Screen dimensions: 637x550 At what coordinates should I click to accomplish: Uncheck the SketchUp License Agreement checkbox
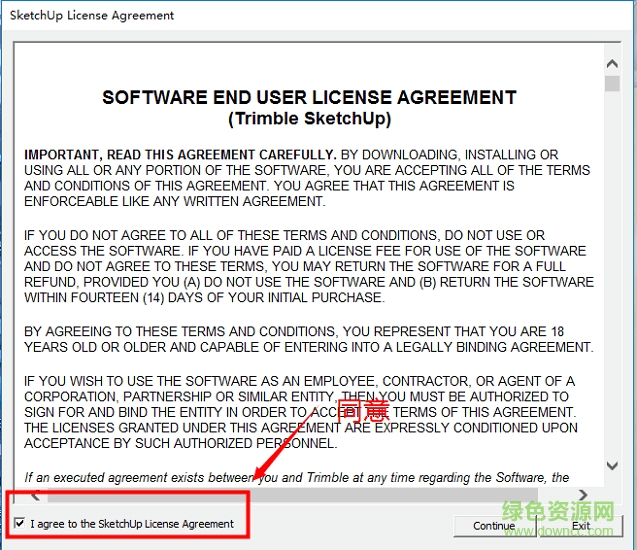19,523
